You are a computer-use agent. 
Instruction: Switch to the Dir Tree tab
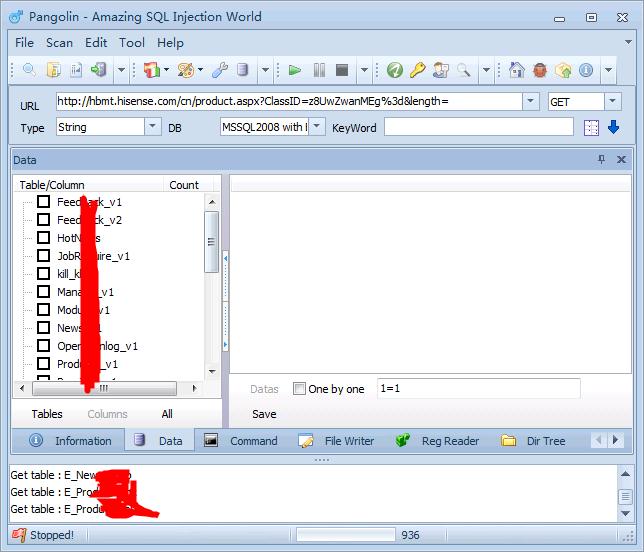[533, 440]
